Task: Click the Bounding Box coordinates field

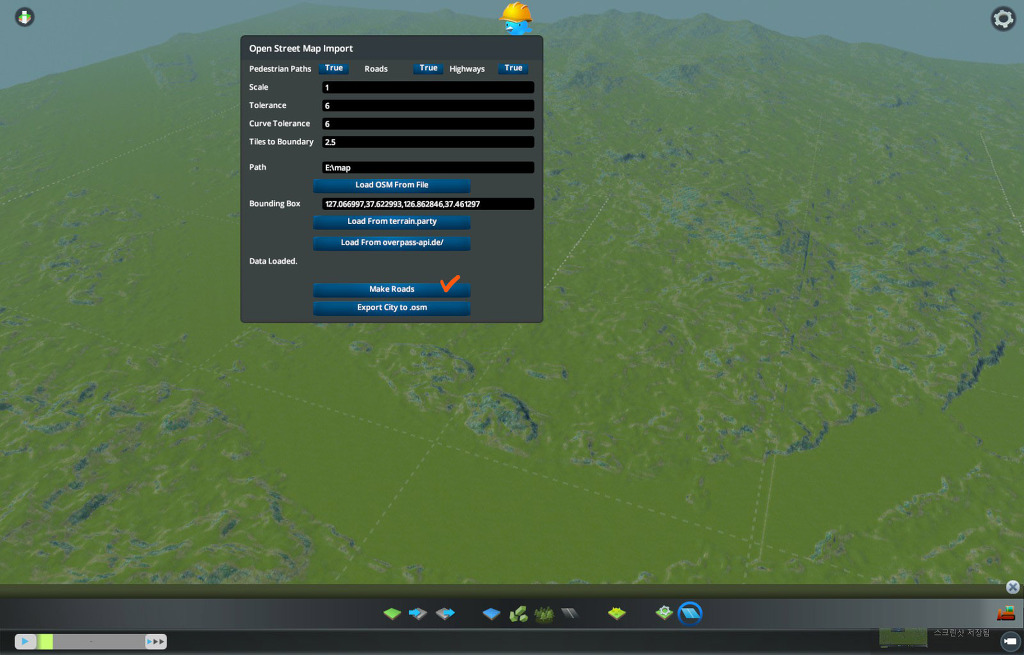Action: (428, 204)
